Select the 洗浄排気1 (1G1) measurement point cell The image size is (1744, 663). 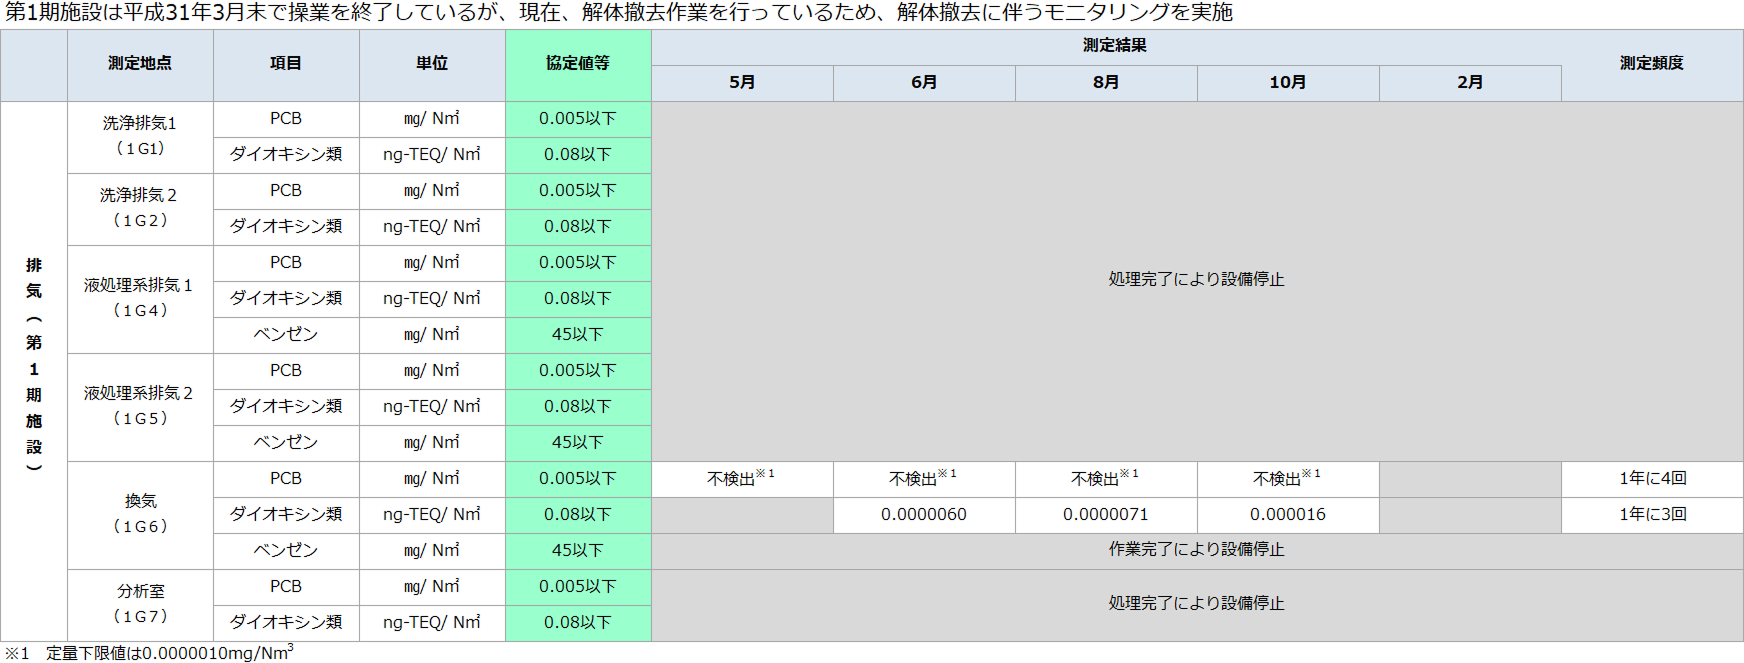coord(140,136)
